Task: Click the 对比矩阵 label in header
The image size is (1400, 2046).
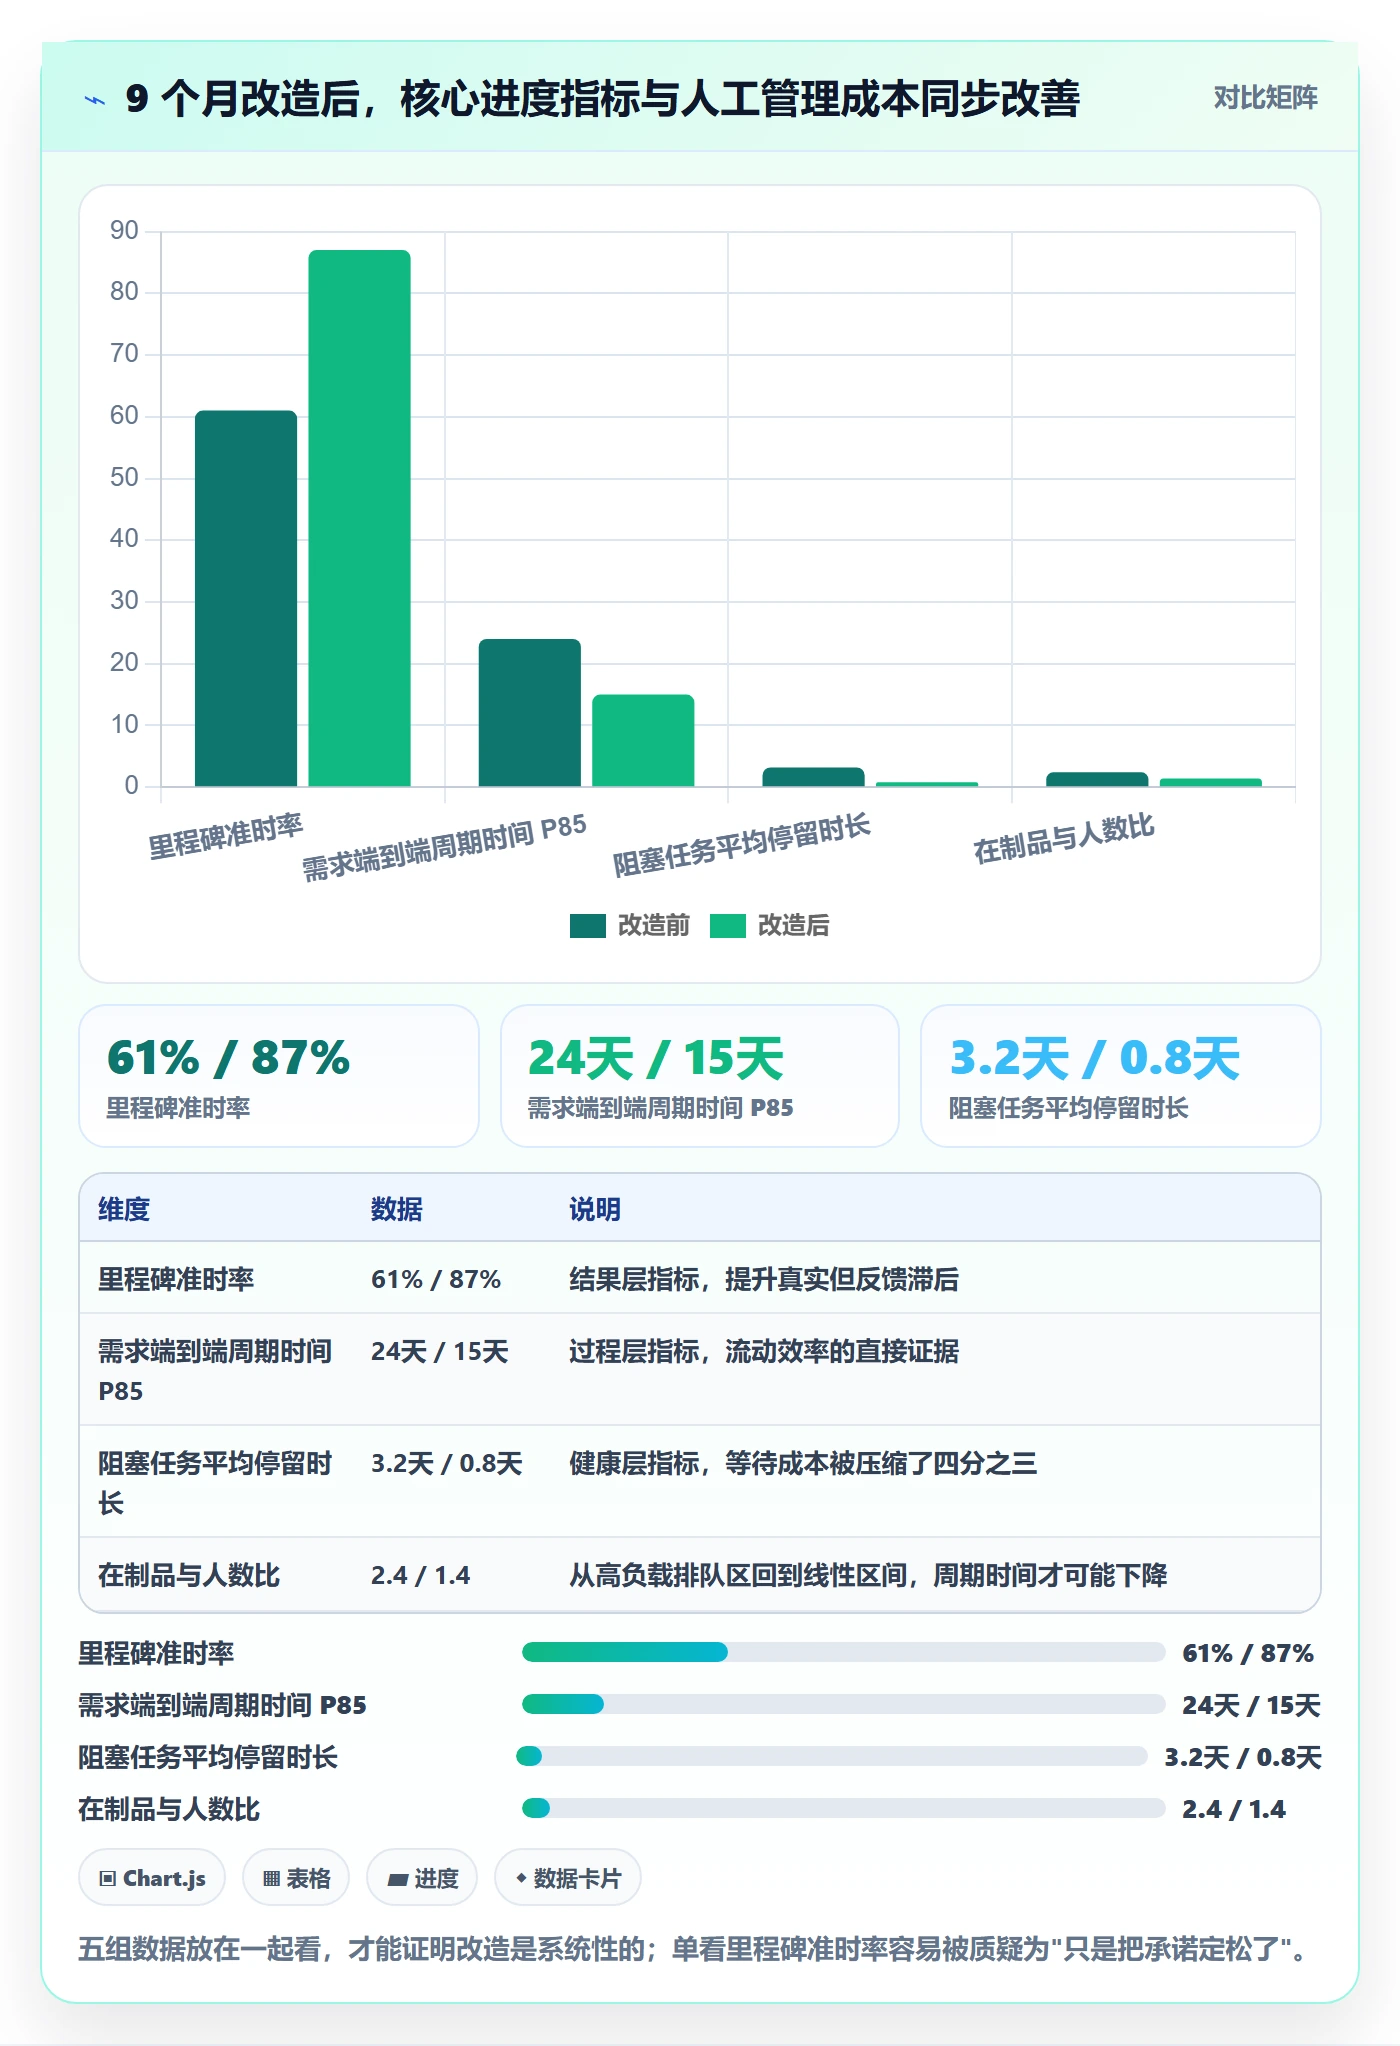Action: [x=1265, y=98]
